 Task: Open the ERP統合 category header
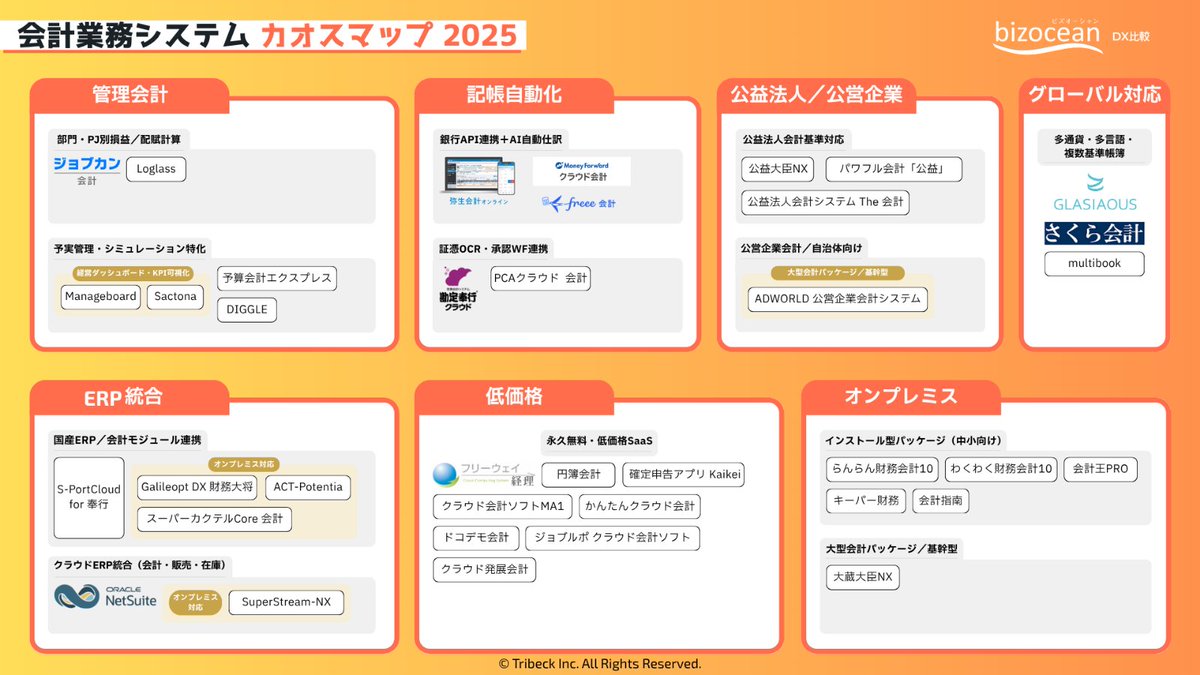(x=130, y=396)
